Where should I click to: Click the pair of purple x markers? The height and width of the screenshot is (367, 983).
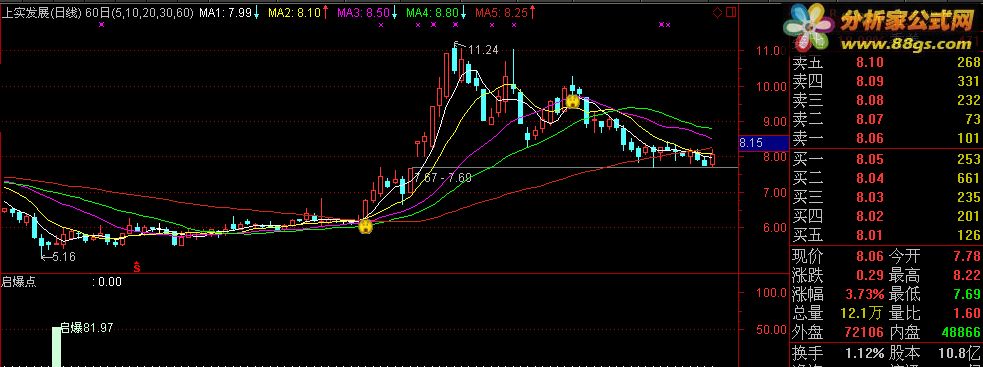pos(665,25)
